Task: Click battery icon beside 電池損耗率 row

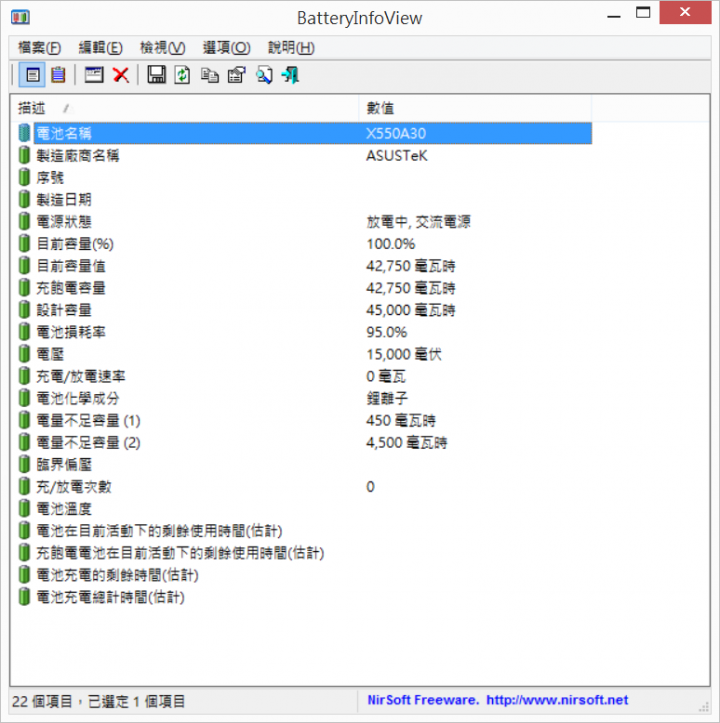Action: [x=24, y=332]
